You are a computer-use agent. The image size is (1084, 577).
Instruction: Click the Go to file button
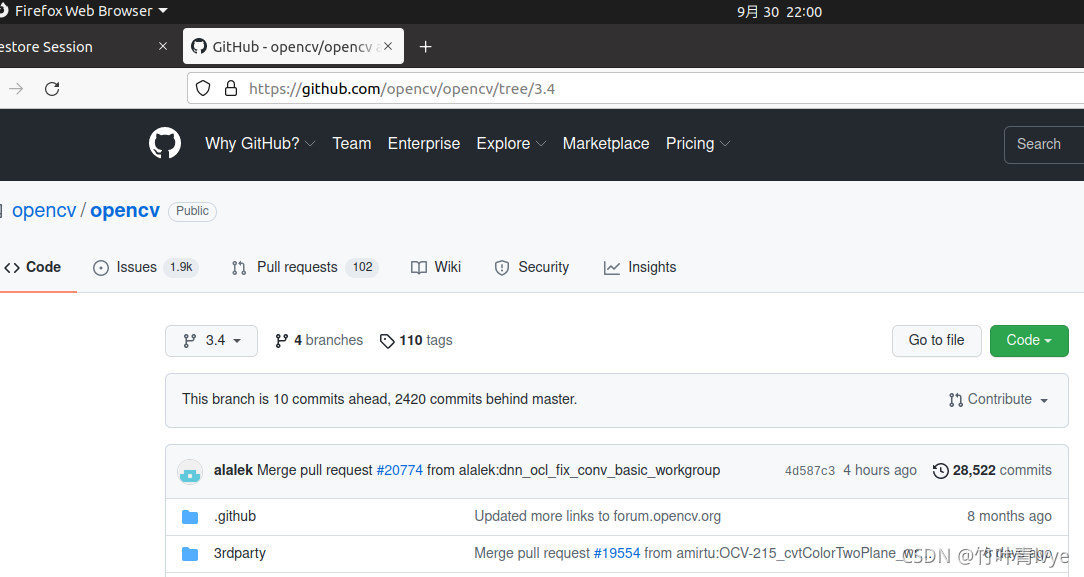pos(937,341)
